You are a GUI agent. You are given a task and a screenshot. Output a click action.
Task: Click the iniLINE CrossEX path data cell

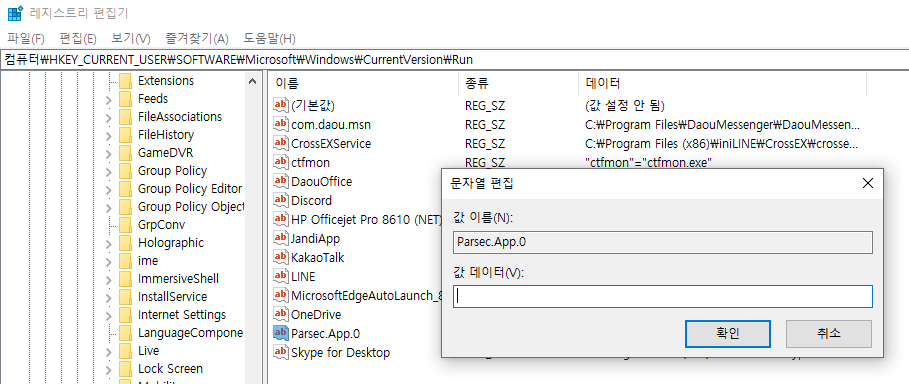coord(722,143)
